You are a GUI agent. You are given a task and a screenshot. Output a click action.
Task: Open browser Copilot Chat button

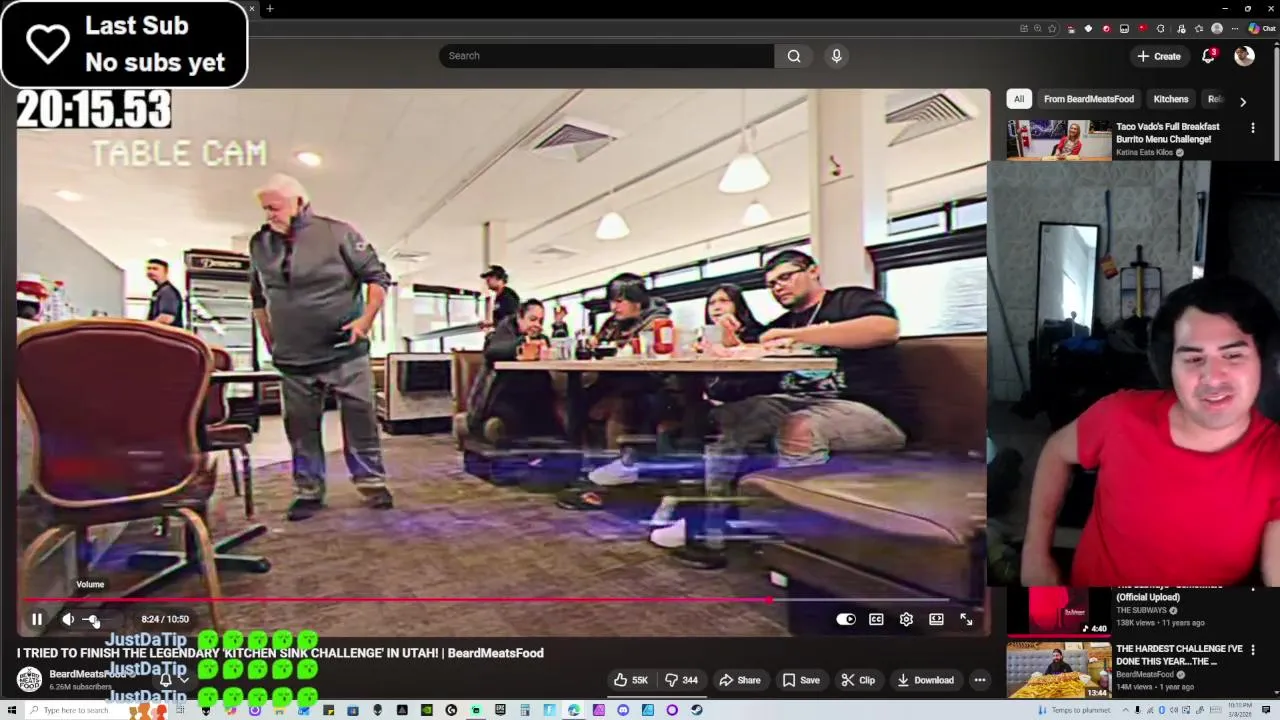pyautogui.click(x=1261, y=29)
